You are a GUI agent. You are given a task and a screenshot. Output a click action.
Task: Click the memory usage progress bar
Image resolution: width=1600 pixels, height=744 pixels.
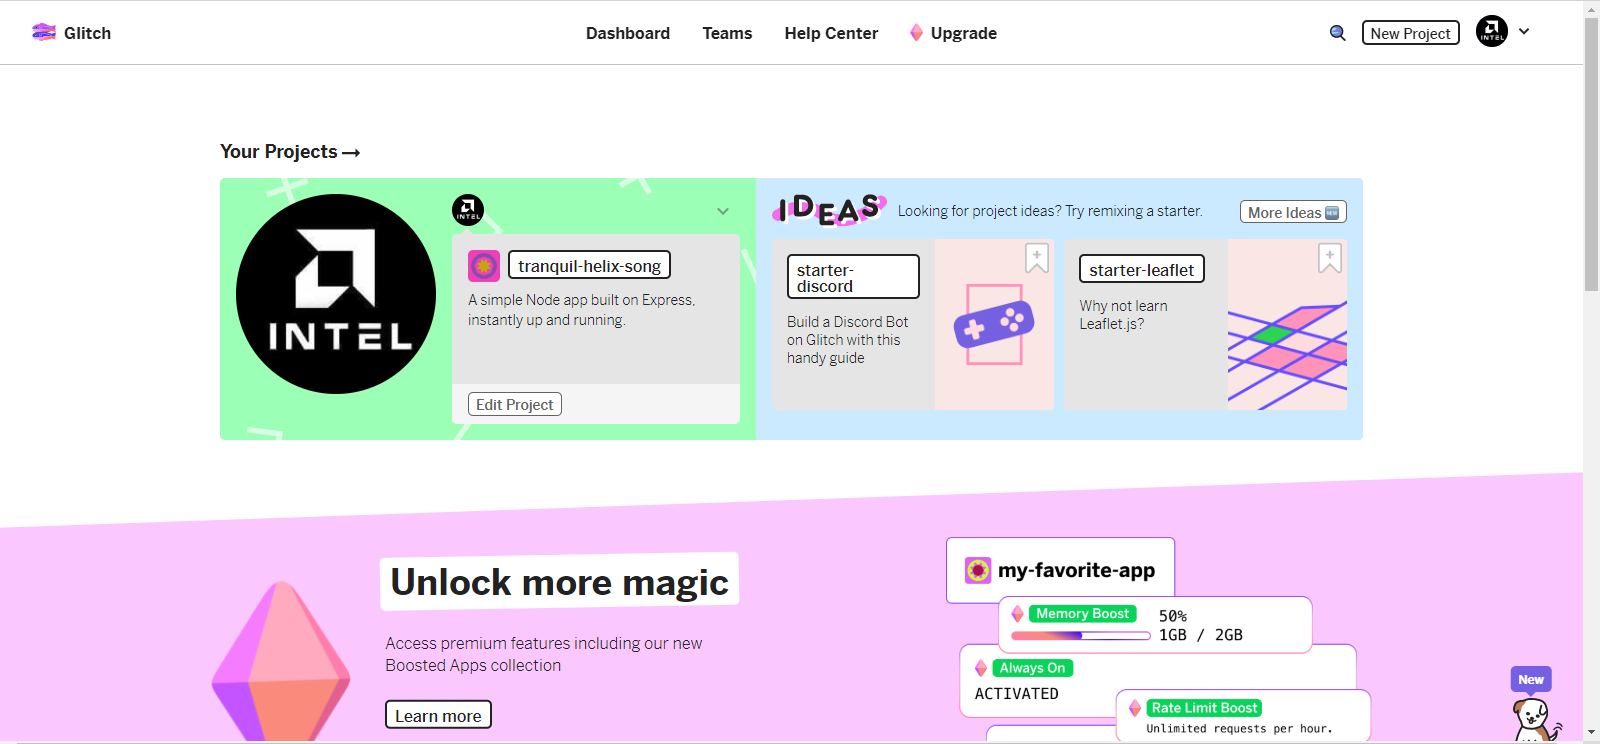pos(1081,635)
